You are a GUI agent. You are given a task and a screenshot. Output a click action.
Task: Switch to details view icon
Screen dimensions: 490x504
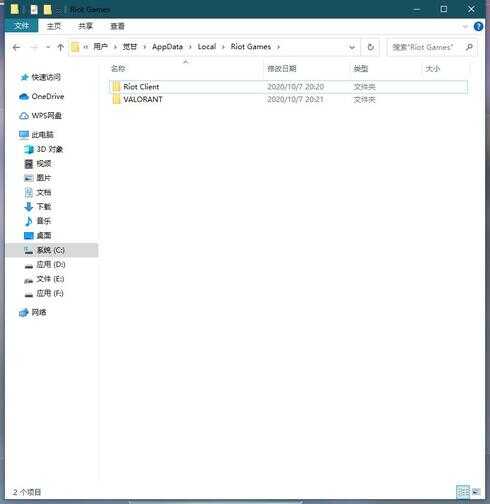point(463,492)
